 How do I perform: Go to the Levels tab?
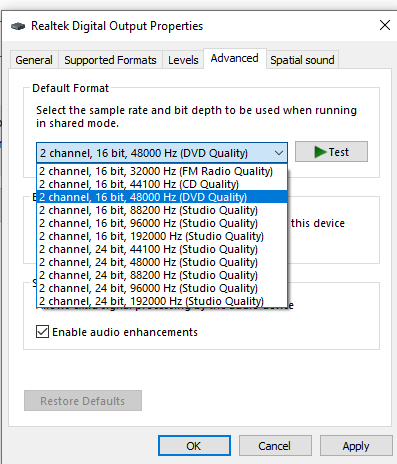coord(183,60)
